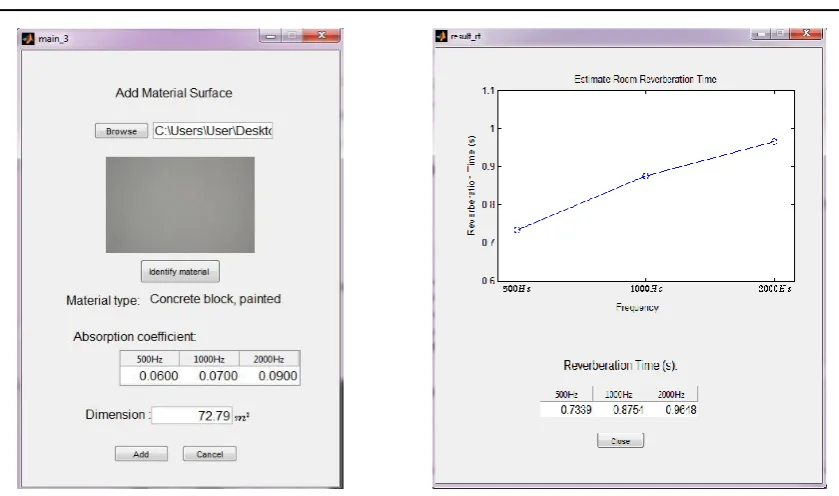Click the Cancel button in main_3
This screenshot has width=839, height=496.
click(x=210, y=454)
